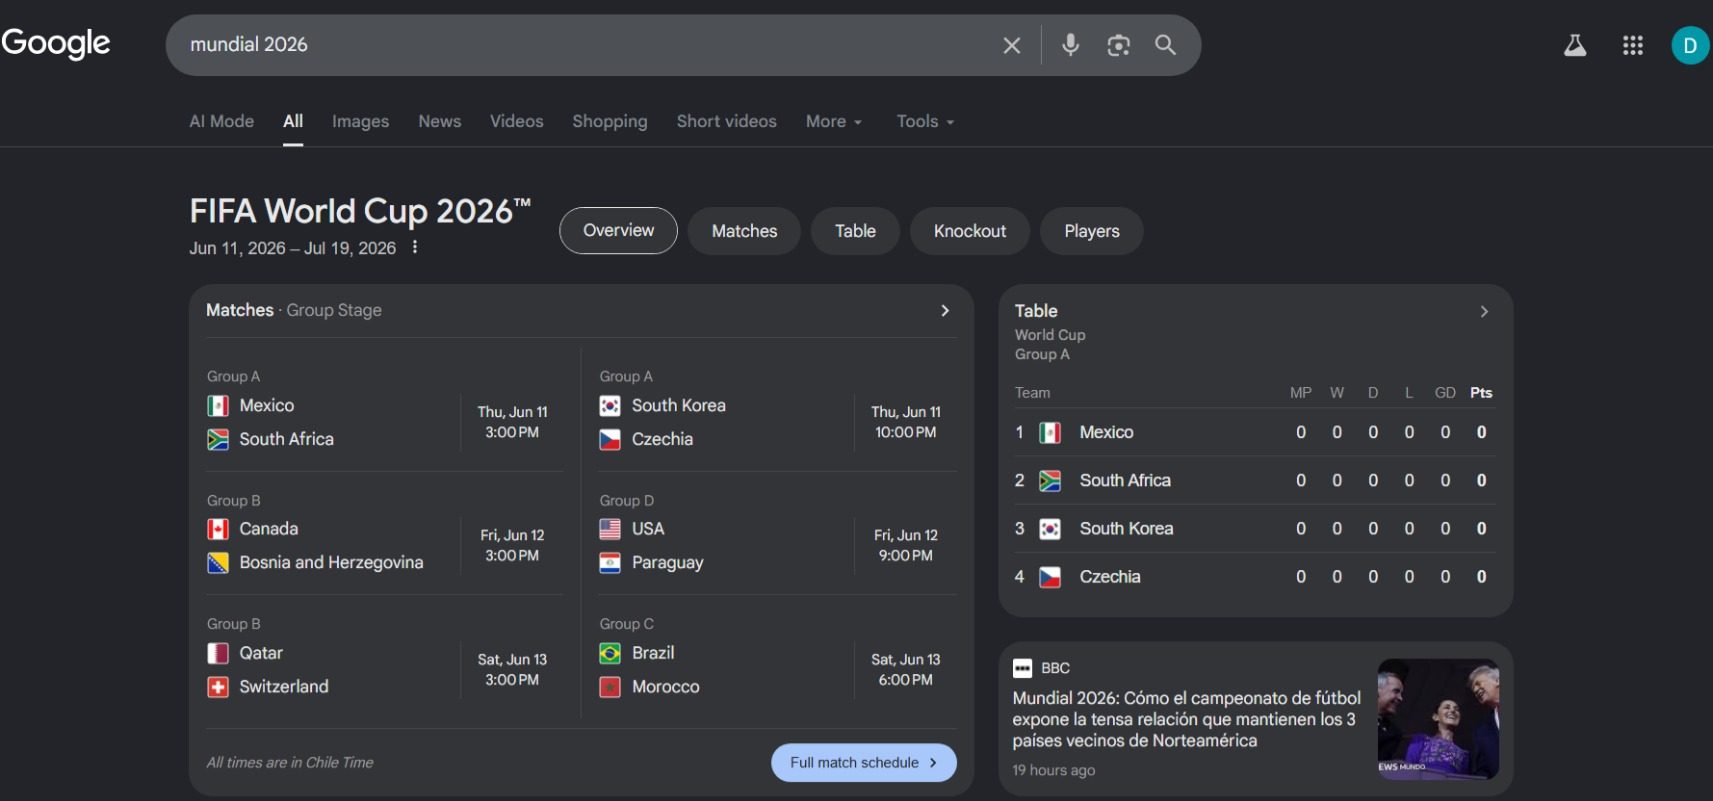Click the Paraguay flag icon
Viewport: 1713px width, 801px height.
click(610, 563)
